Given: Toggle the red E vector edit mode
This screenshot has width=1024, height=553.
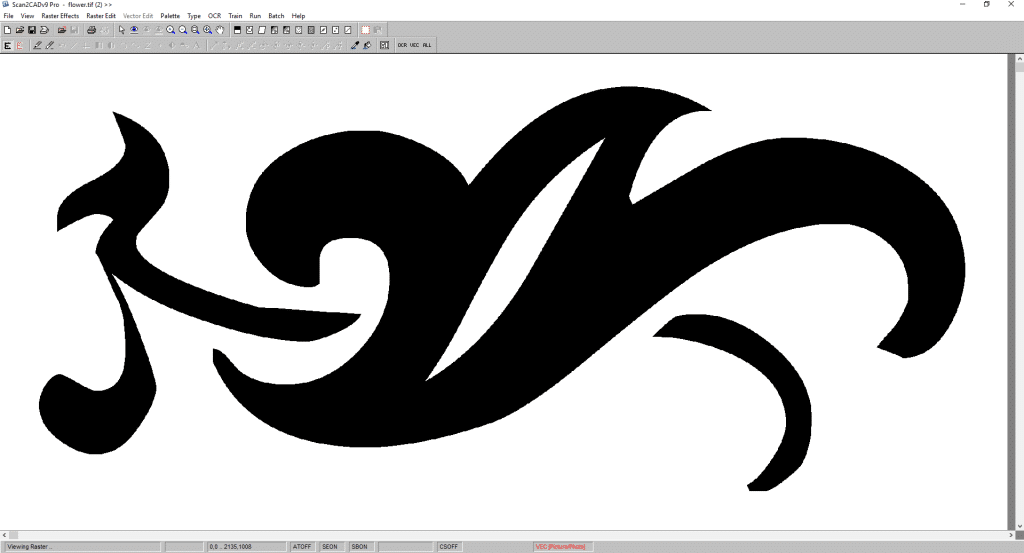Looking at the screenshot, I should (20, 46).
